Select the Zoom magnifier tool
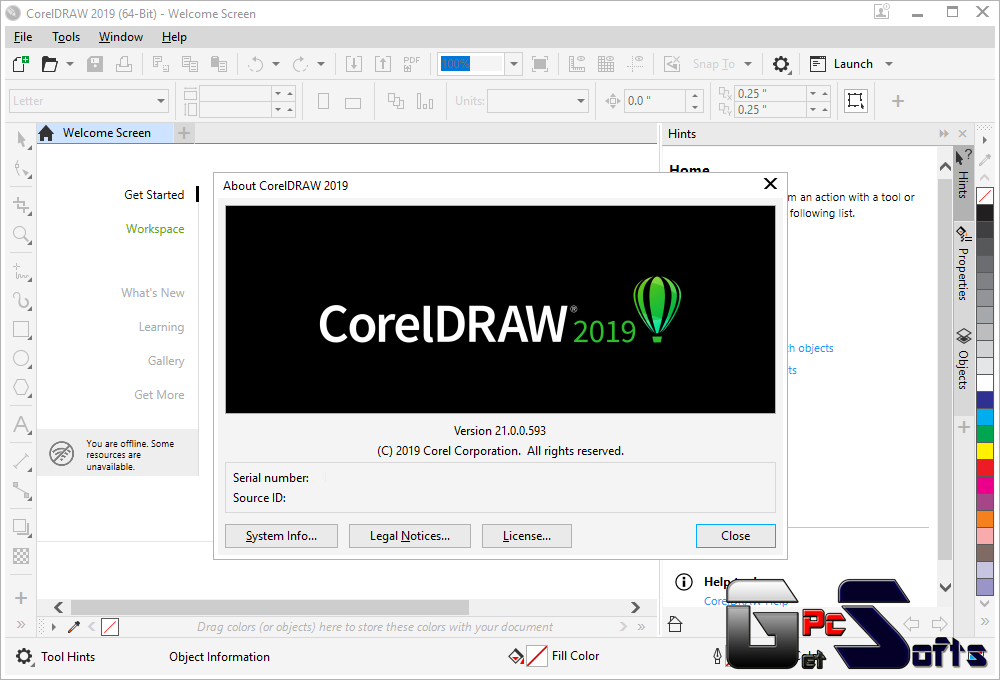 point(22,235)
